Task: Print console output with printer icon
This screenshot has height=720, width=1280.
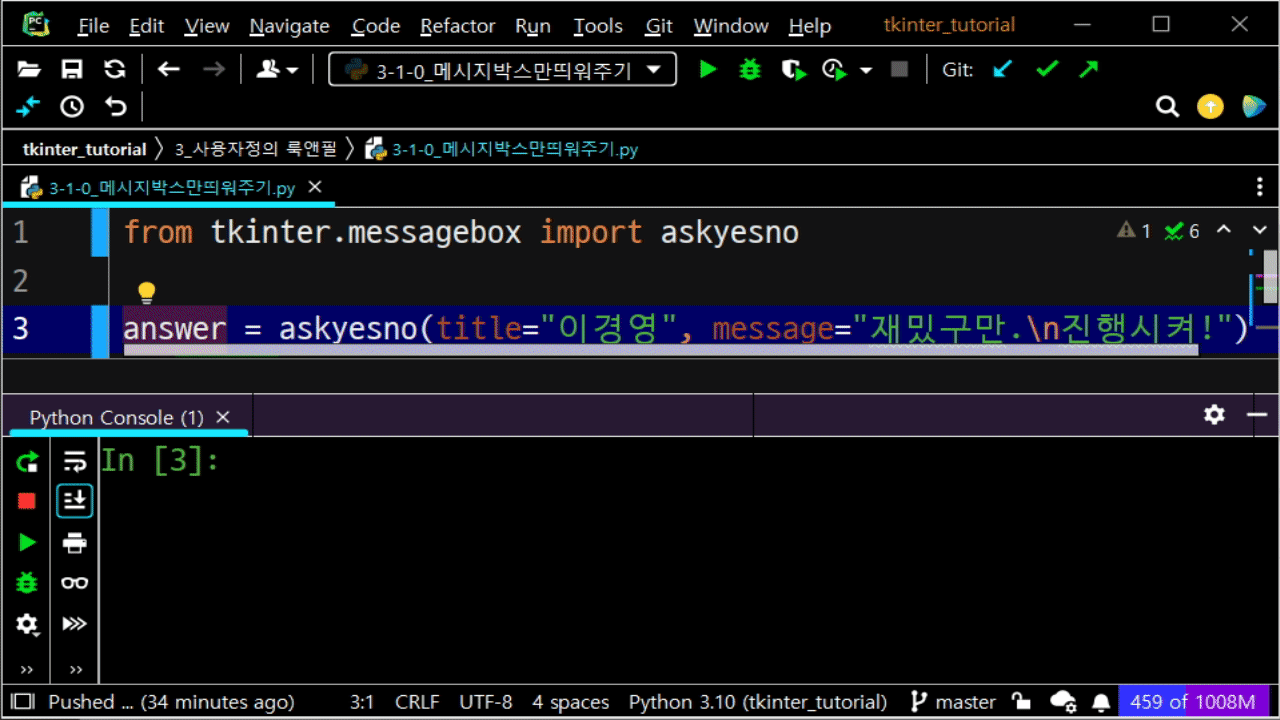Action: pyautogui.click(x=75, y=543)
